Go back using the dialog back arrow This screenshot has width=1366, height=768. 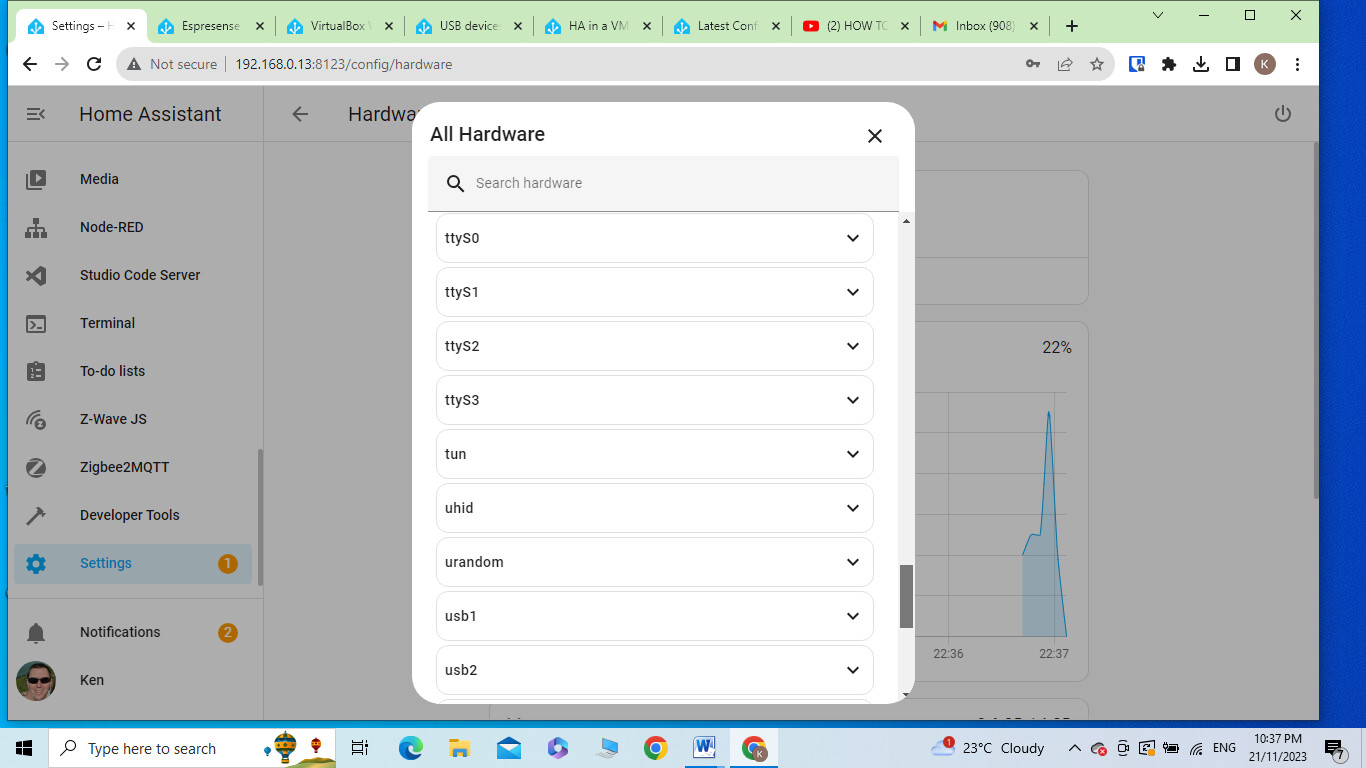pos(299,114)
